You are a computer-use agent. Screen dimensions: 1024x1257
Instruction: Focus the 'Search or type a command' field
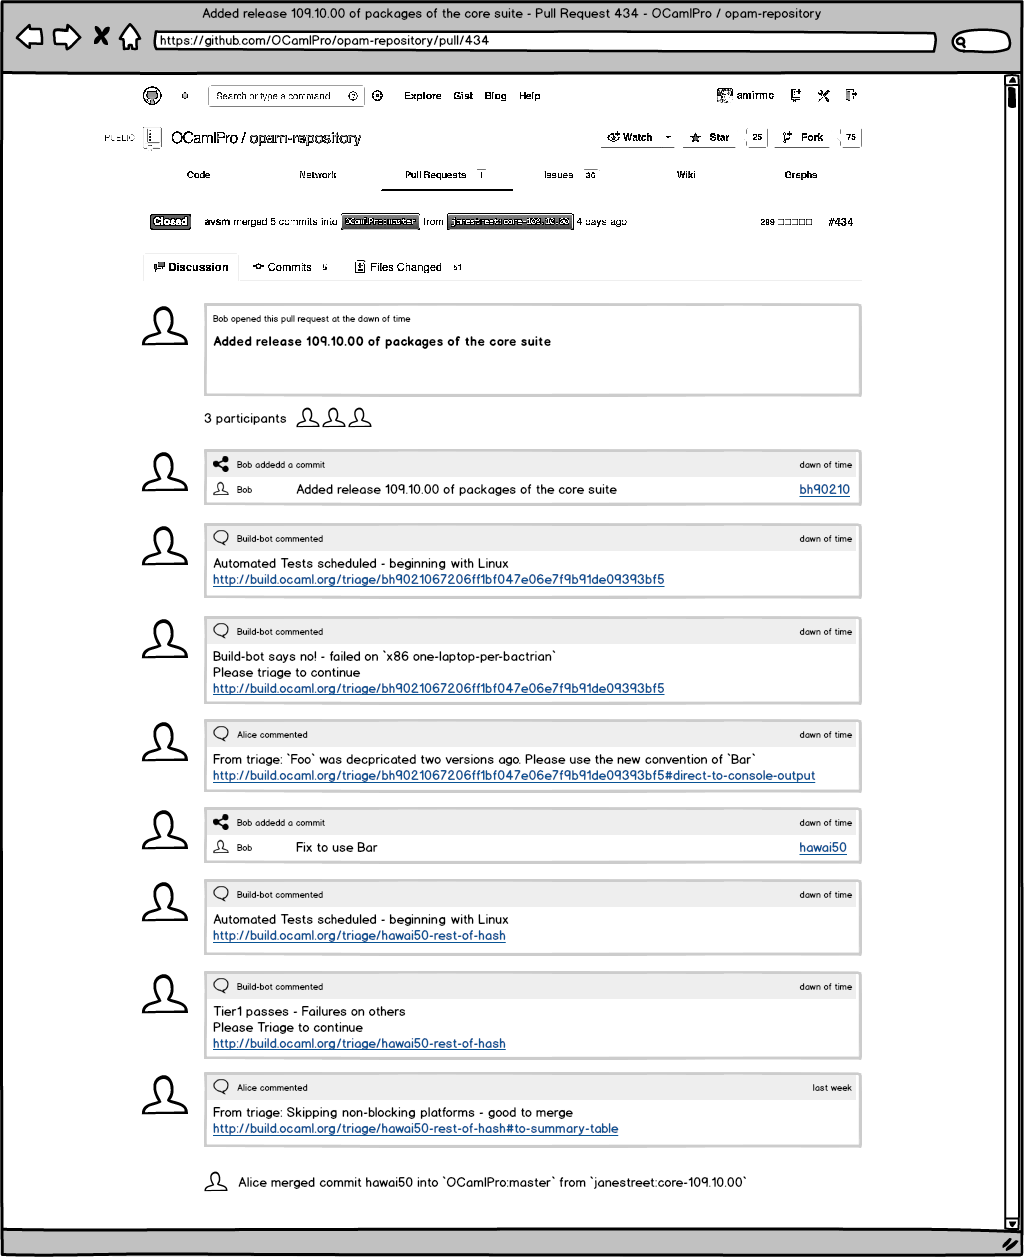[286, 96]
